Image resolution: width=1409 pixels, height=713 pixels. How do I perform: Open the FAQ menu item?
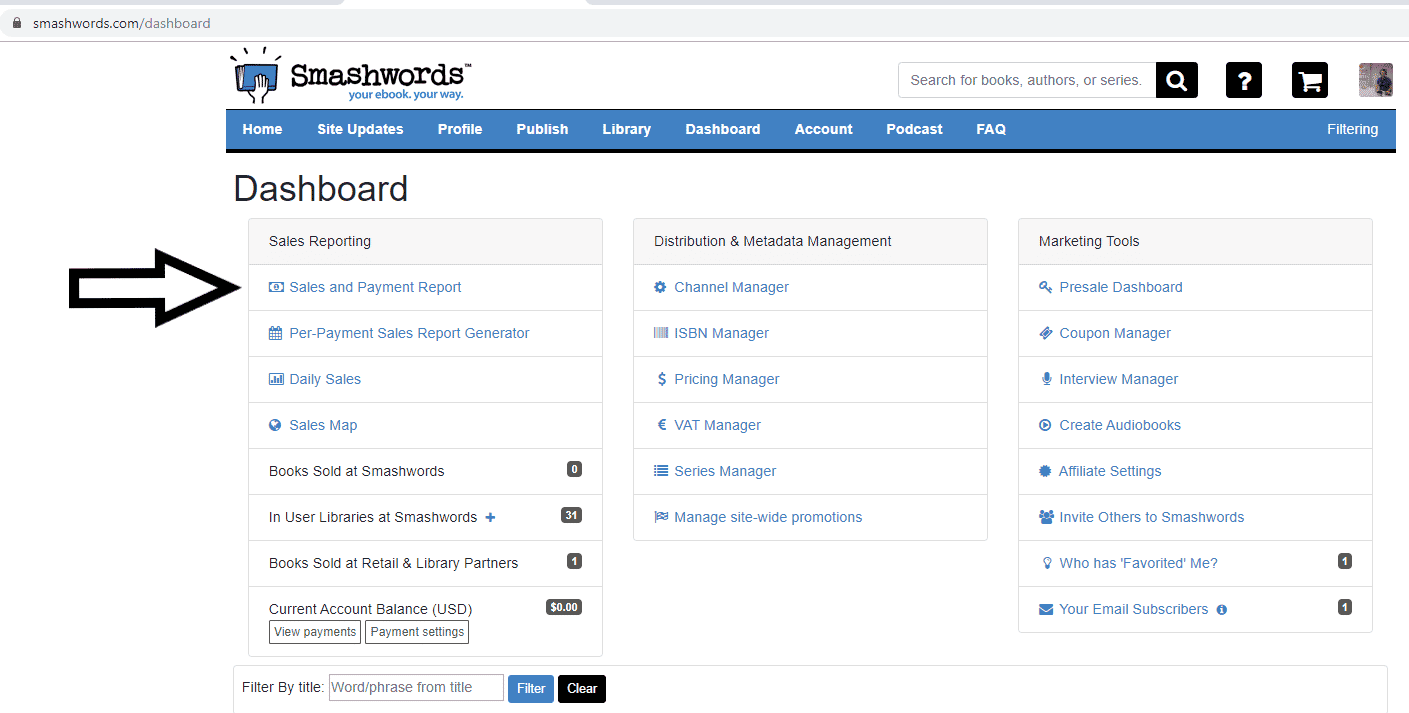point(991,129)
